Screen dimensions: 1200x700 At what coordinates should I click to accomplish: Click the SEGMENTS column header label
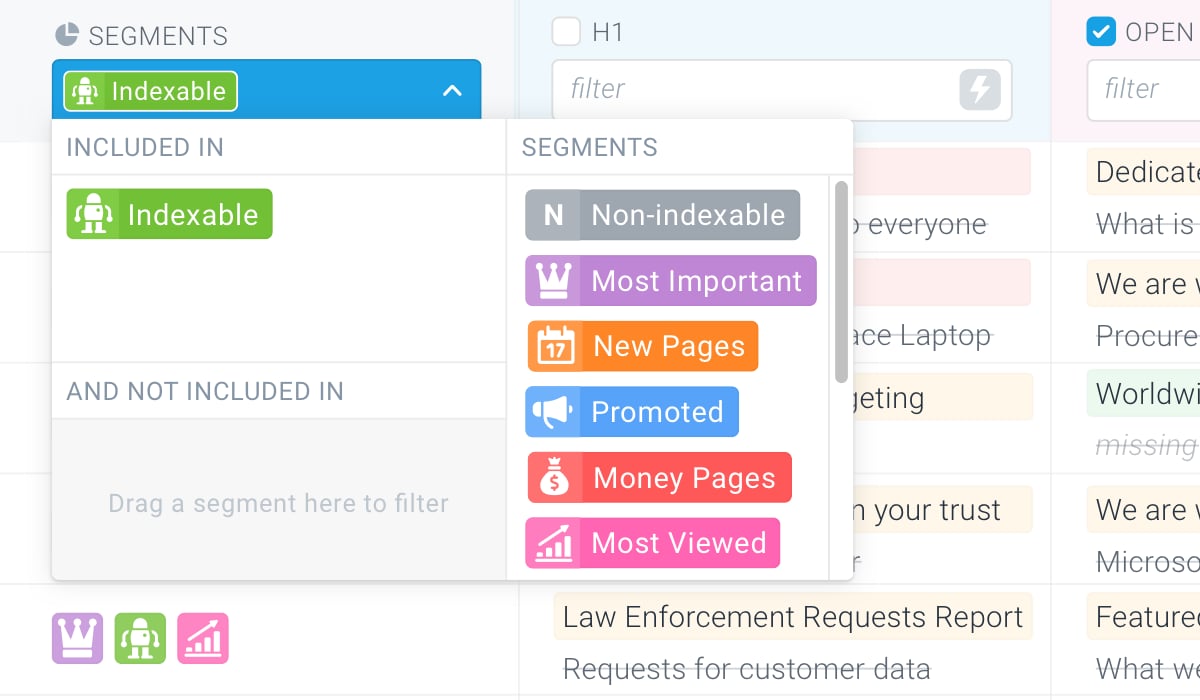point(158,36)
